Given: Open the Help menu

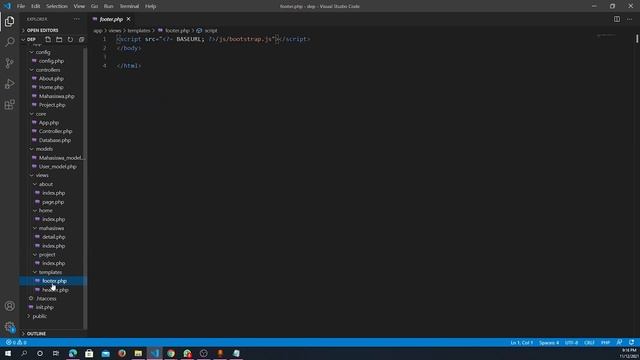Looking at the screenshot, I should [x=150, y=6].
